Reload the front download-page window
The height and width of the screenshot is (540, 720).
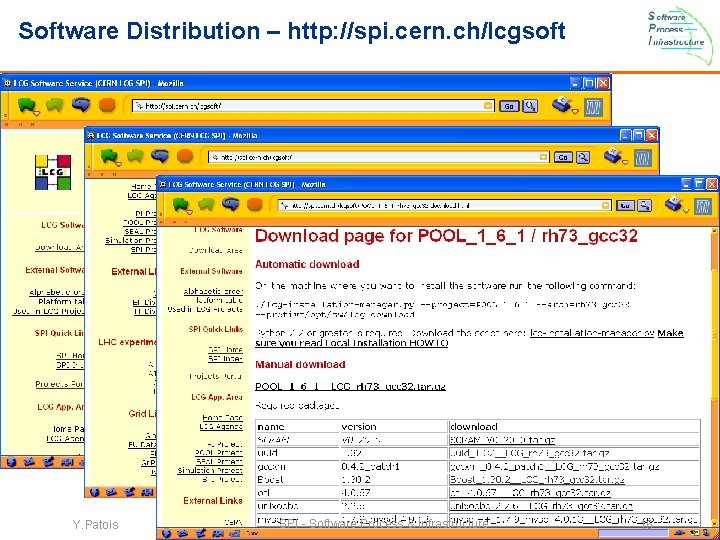(230, 204)
